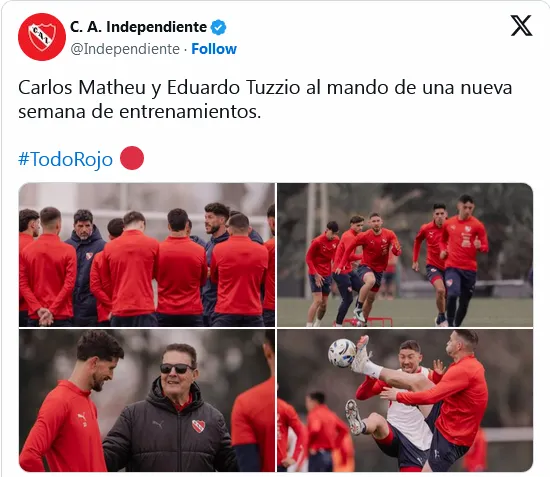Image resolution: width=550 pixels, height=477 pixels.
Task: Click the red hurdle in training photo
Action: pos(365,321)
